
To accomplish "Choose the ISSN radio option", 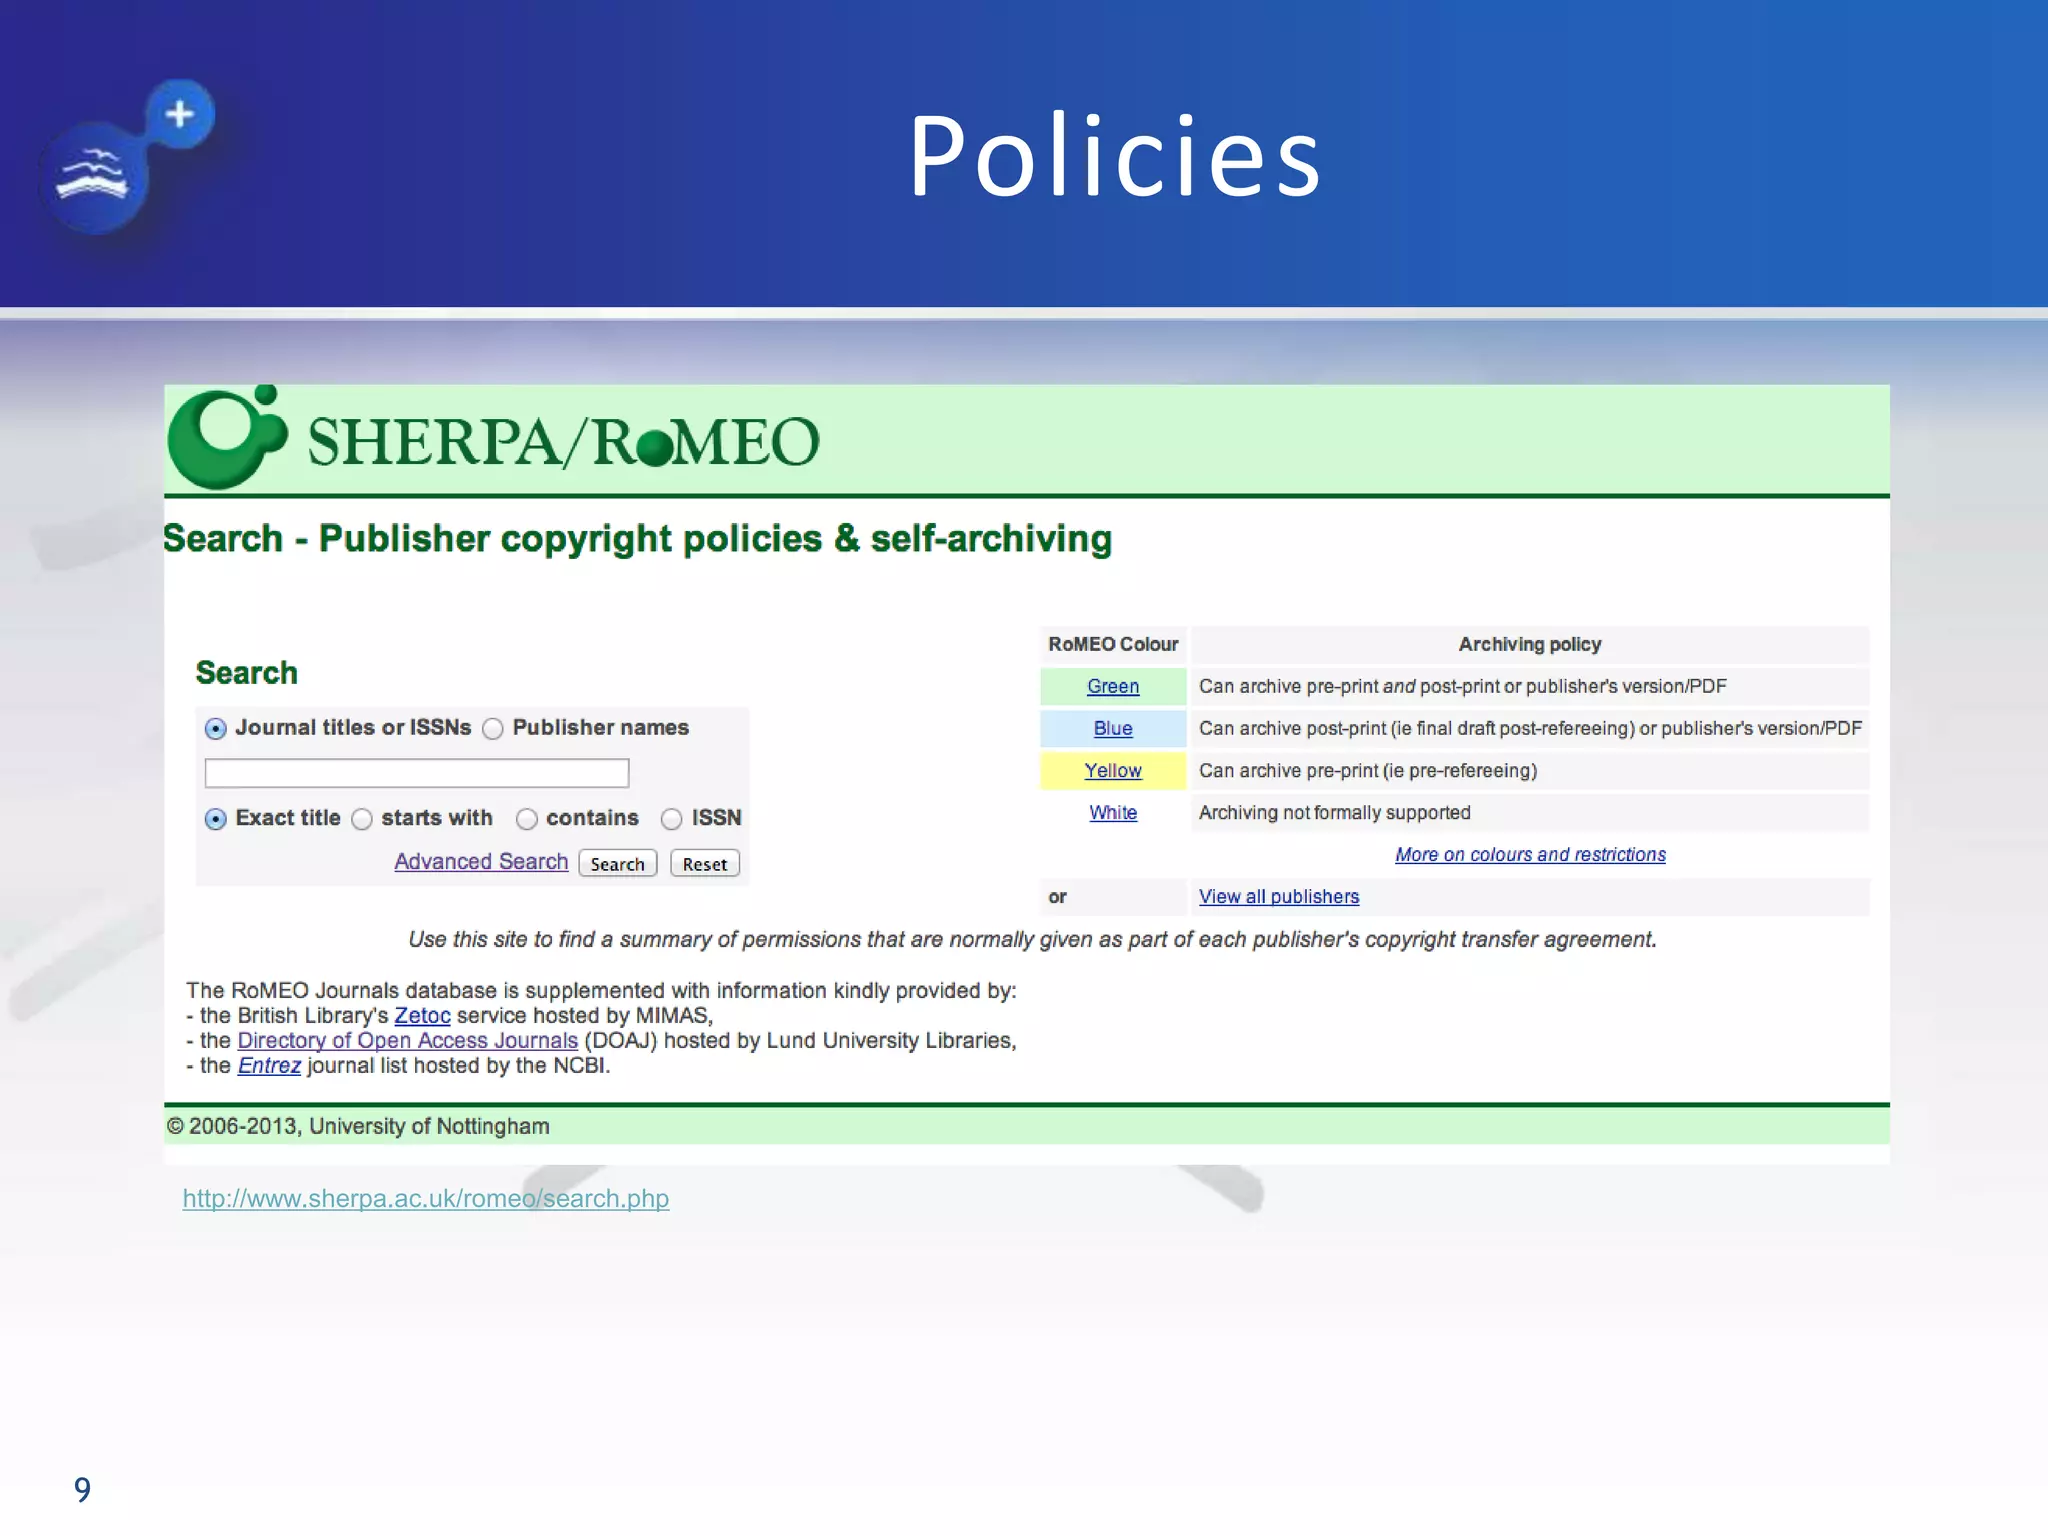I will point(672,819).
